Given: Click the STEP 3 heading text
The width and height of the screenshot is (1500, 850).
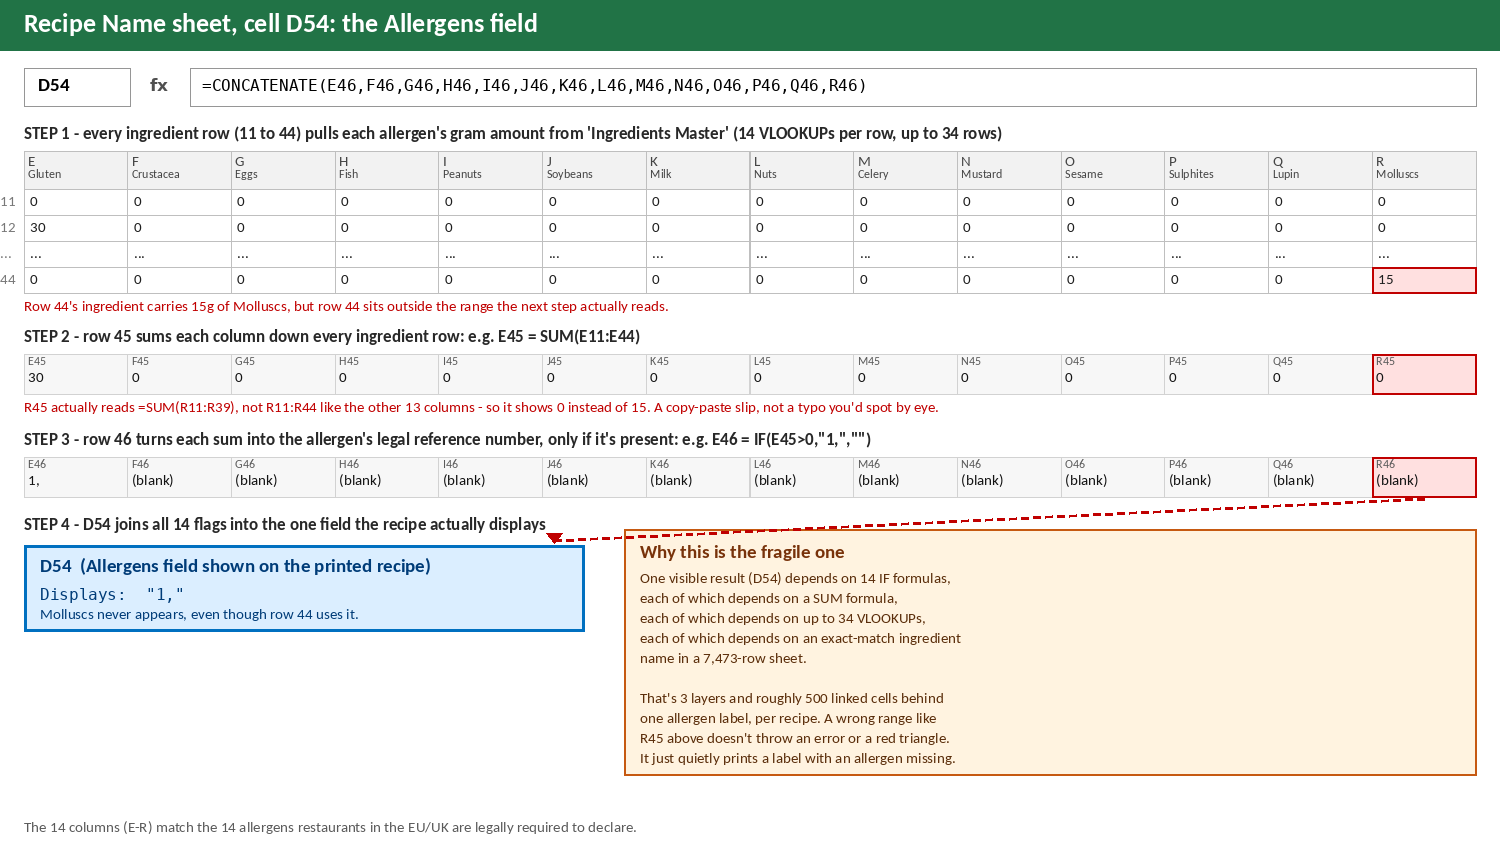Looking at the screenshot, I should [x=447, y=439].
